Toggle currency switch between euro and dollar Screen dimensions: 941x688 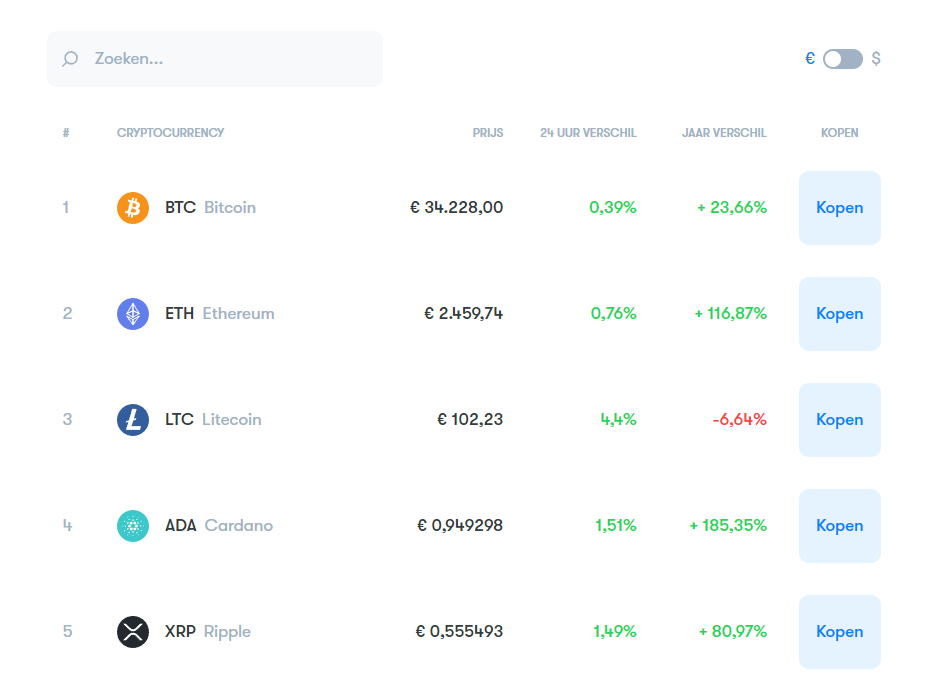coord(843,59)
